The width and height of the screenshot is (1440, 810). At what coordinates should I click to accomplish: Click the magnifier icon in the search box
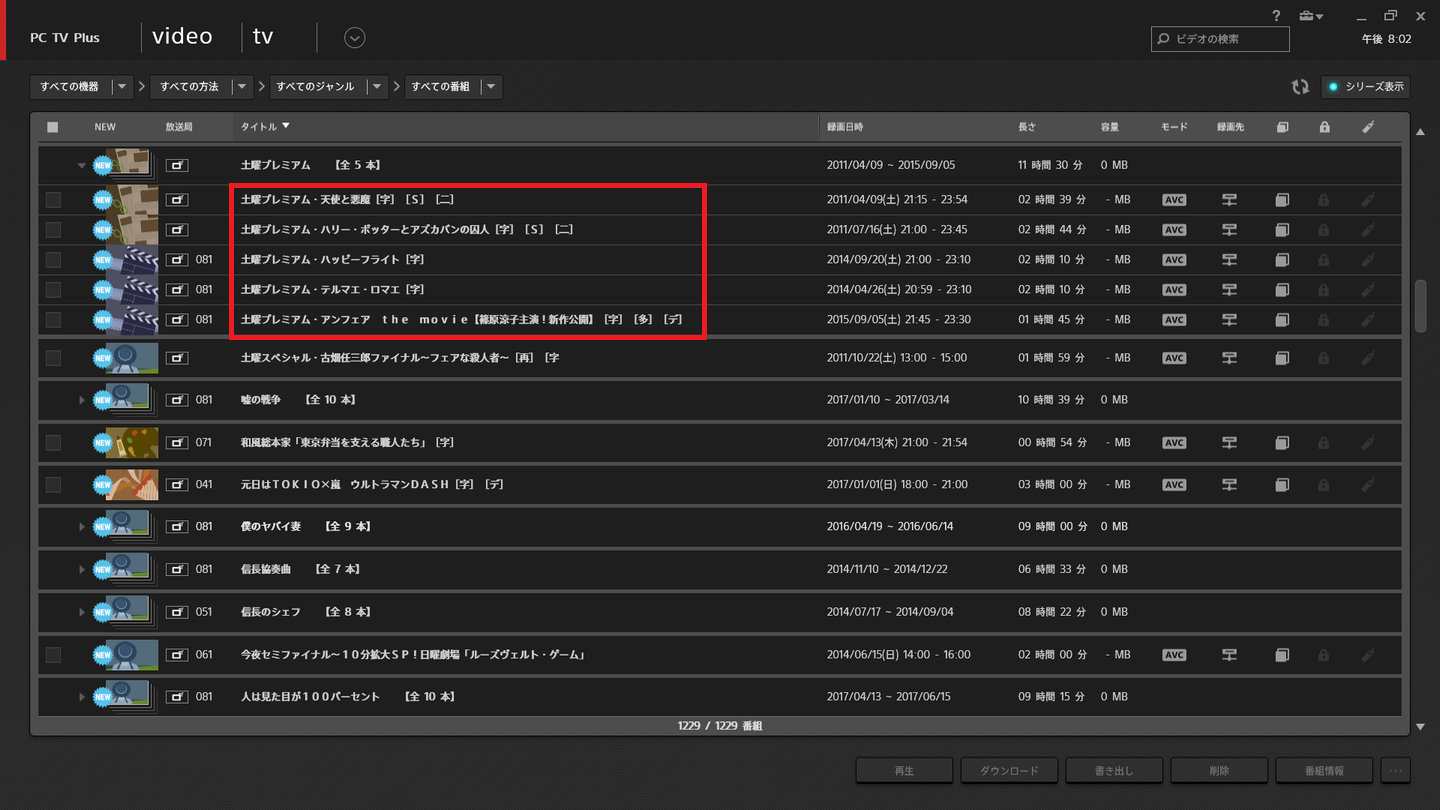1162,39
